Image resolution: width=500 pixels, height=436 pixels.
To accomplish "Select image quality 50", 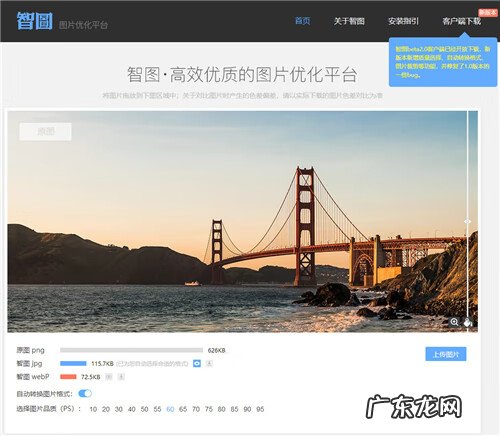I will point(144,409).
